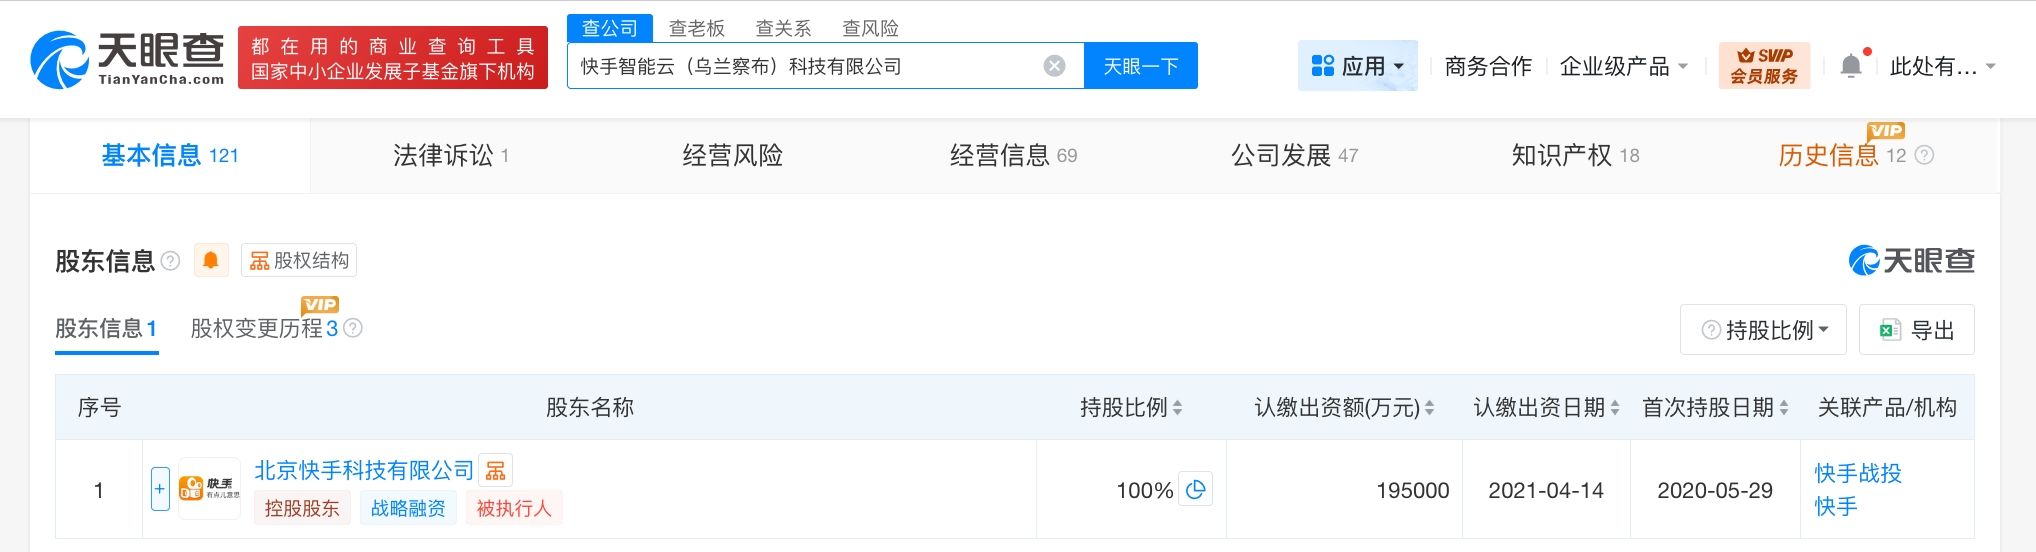Click the TianYanCha logo
Image resolution: width=2036 pixels, height=552 pixels.
tap(128, 58)
